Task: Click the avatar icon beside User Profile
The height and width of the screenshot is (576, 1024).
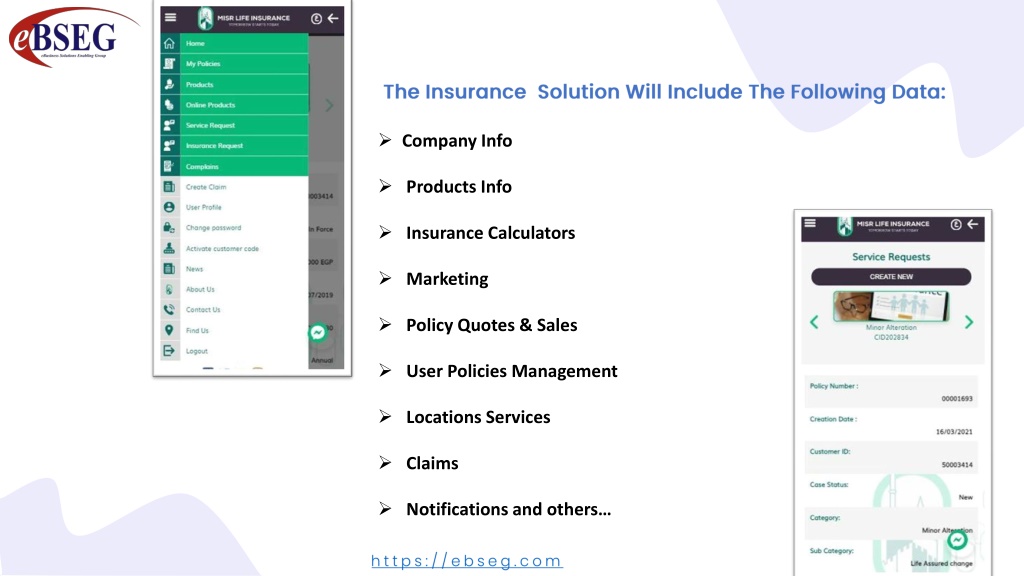Action: click(x=169, y=207)
